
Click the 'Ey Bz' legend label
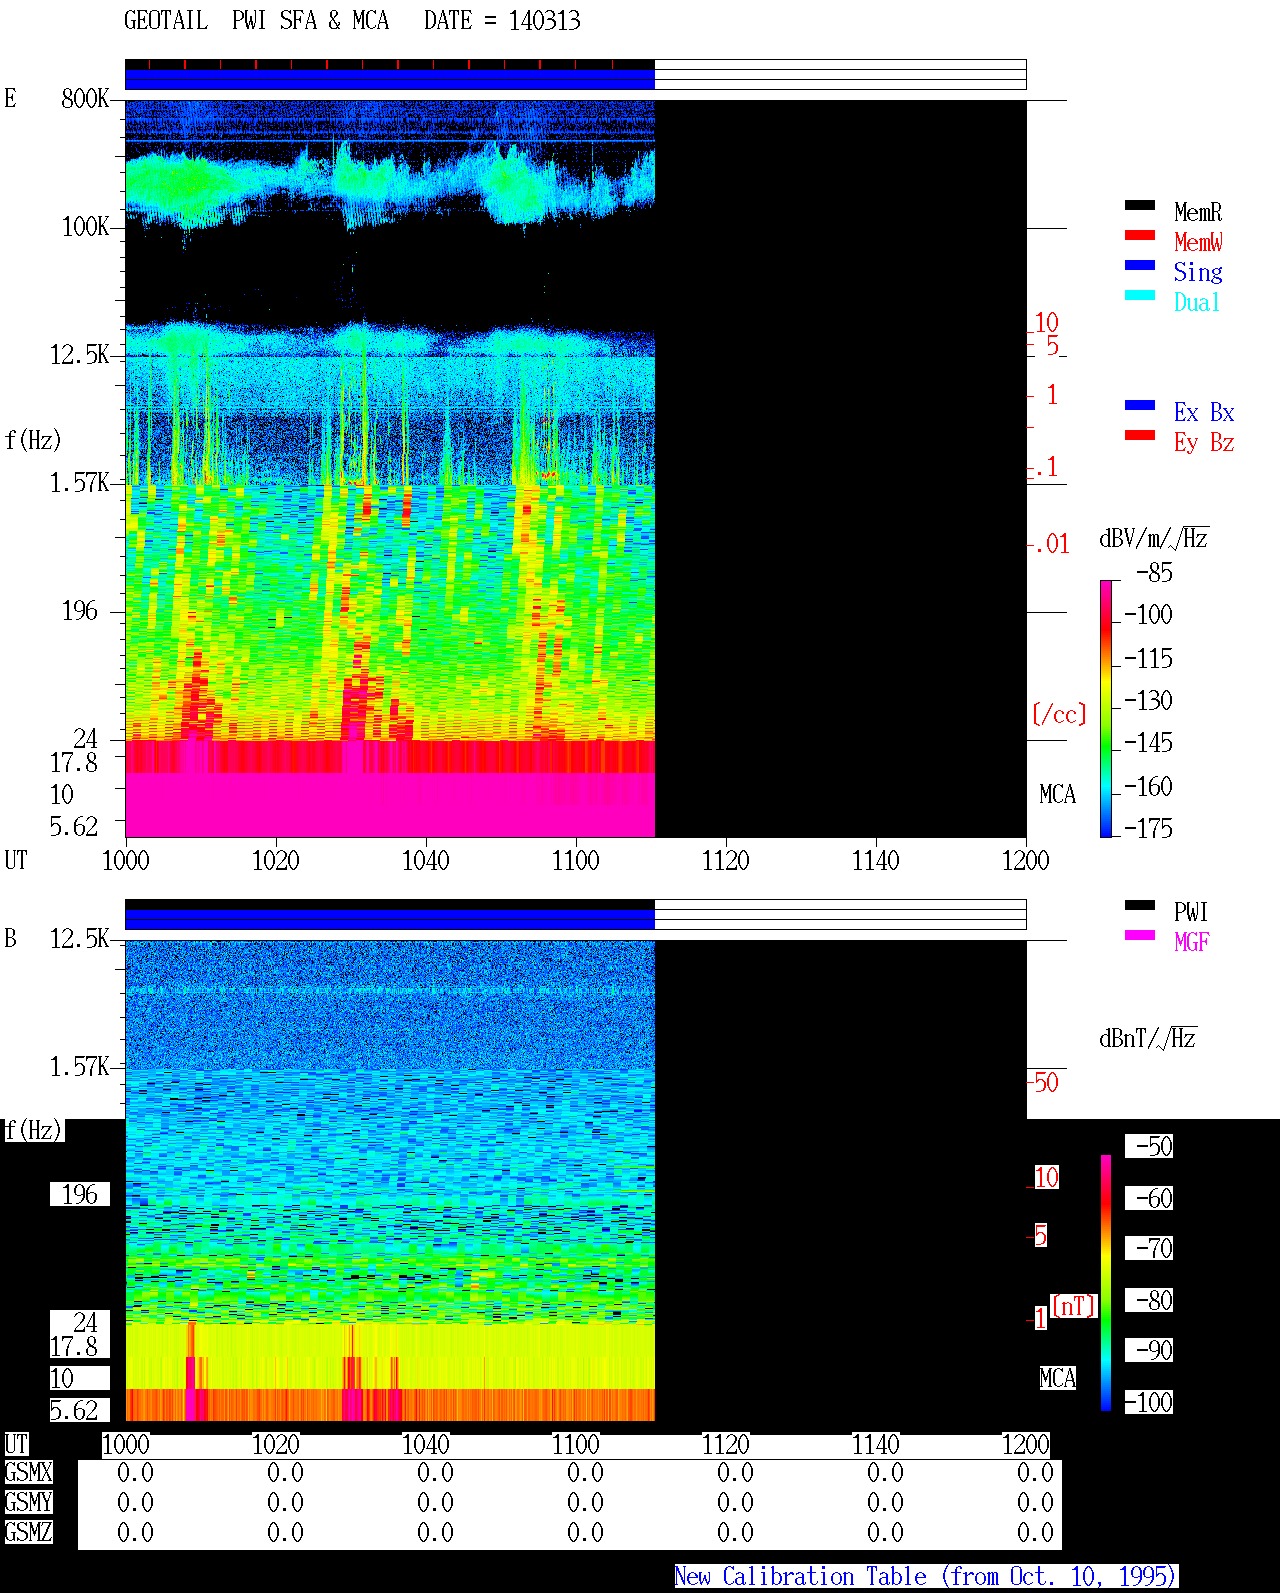click(1204, 442)
